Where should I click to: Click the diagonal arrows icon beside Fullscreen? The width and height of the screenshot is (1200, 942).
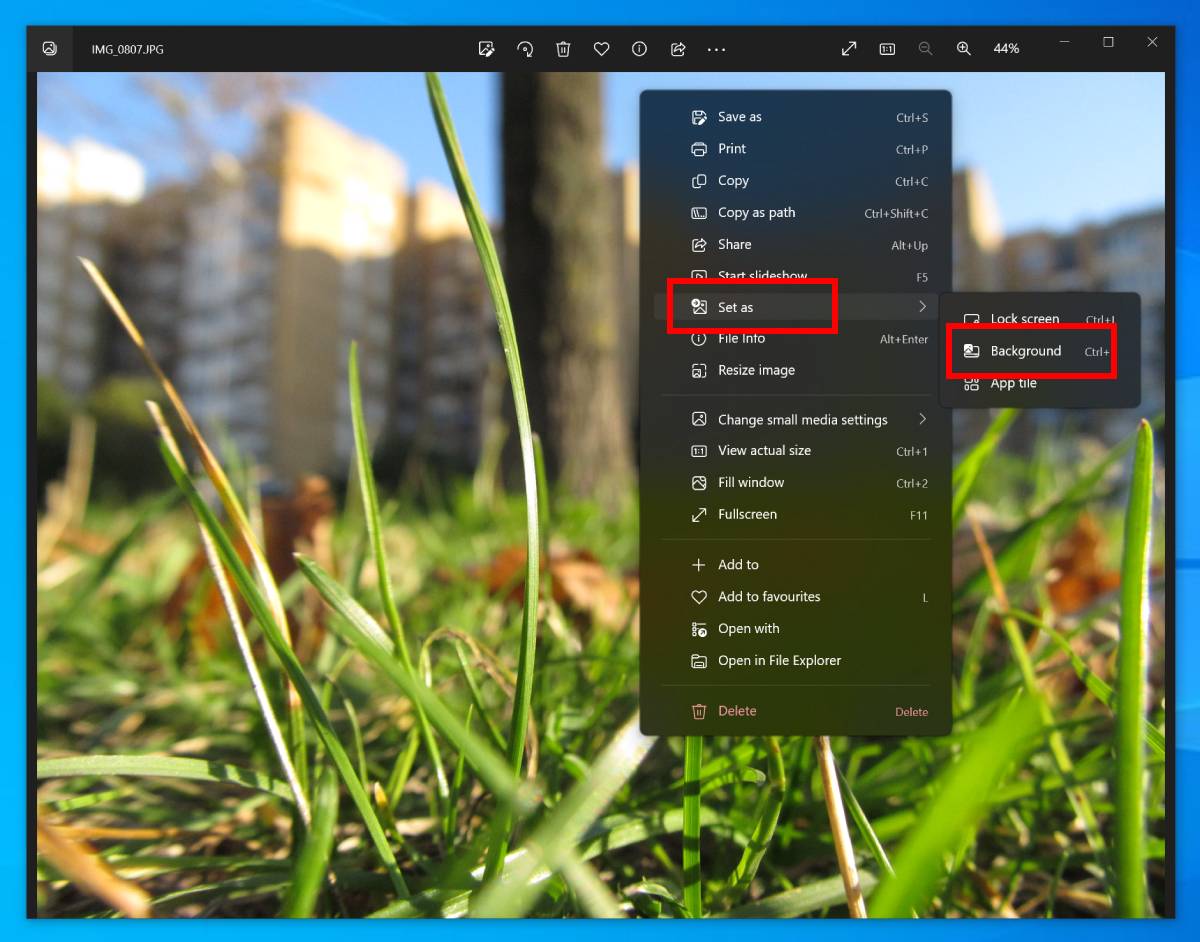tap(699, 515)
